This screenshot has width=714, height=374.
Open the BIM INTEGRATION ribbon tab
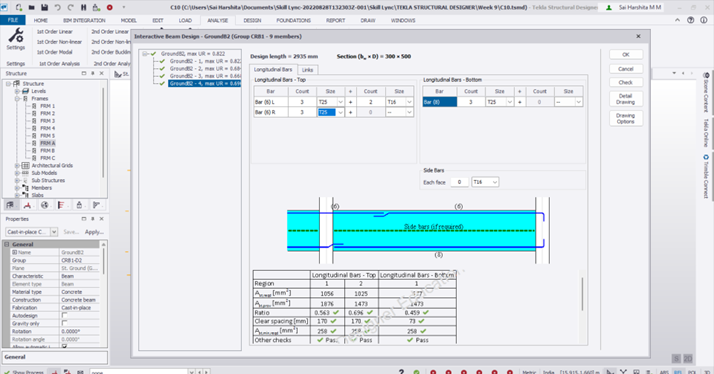click(x=84, y=20)
